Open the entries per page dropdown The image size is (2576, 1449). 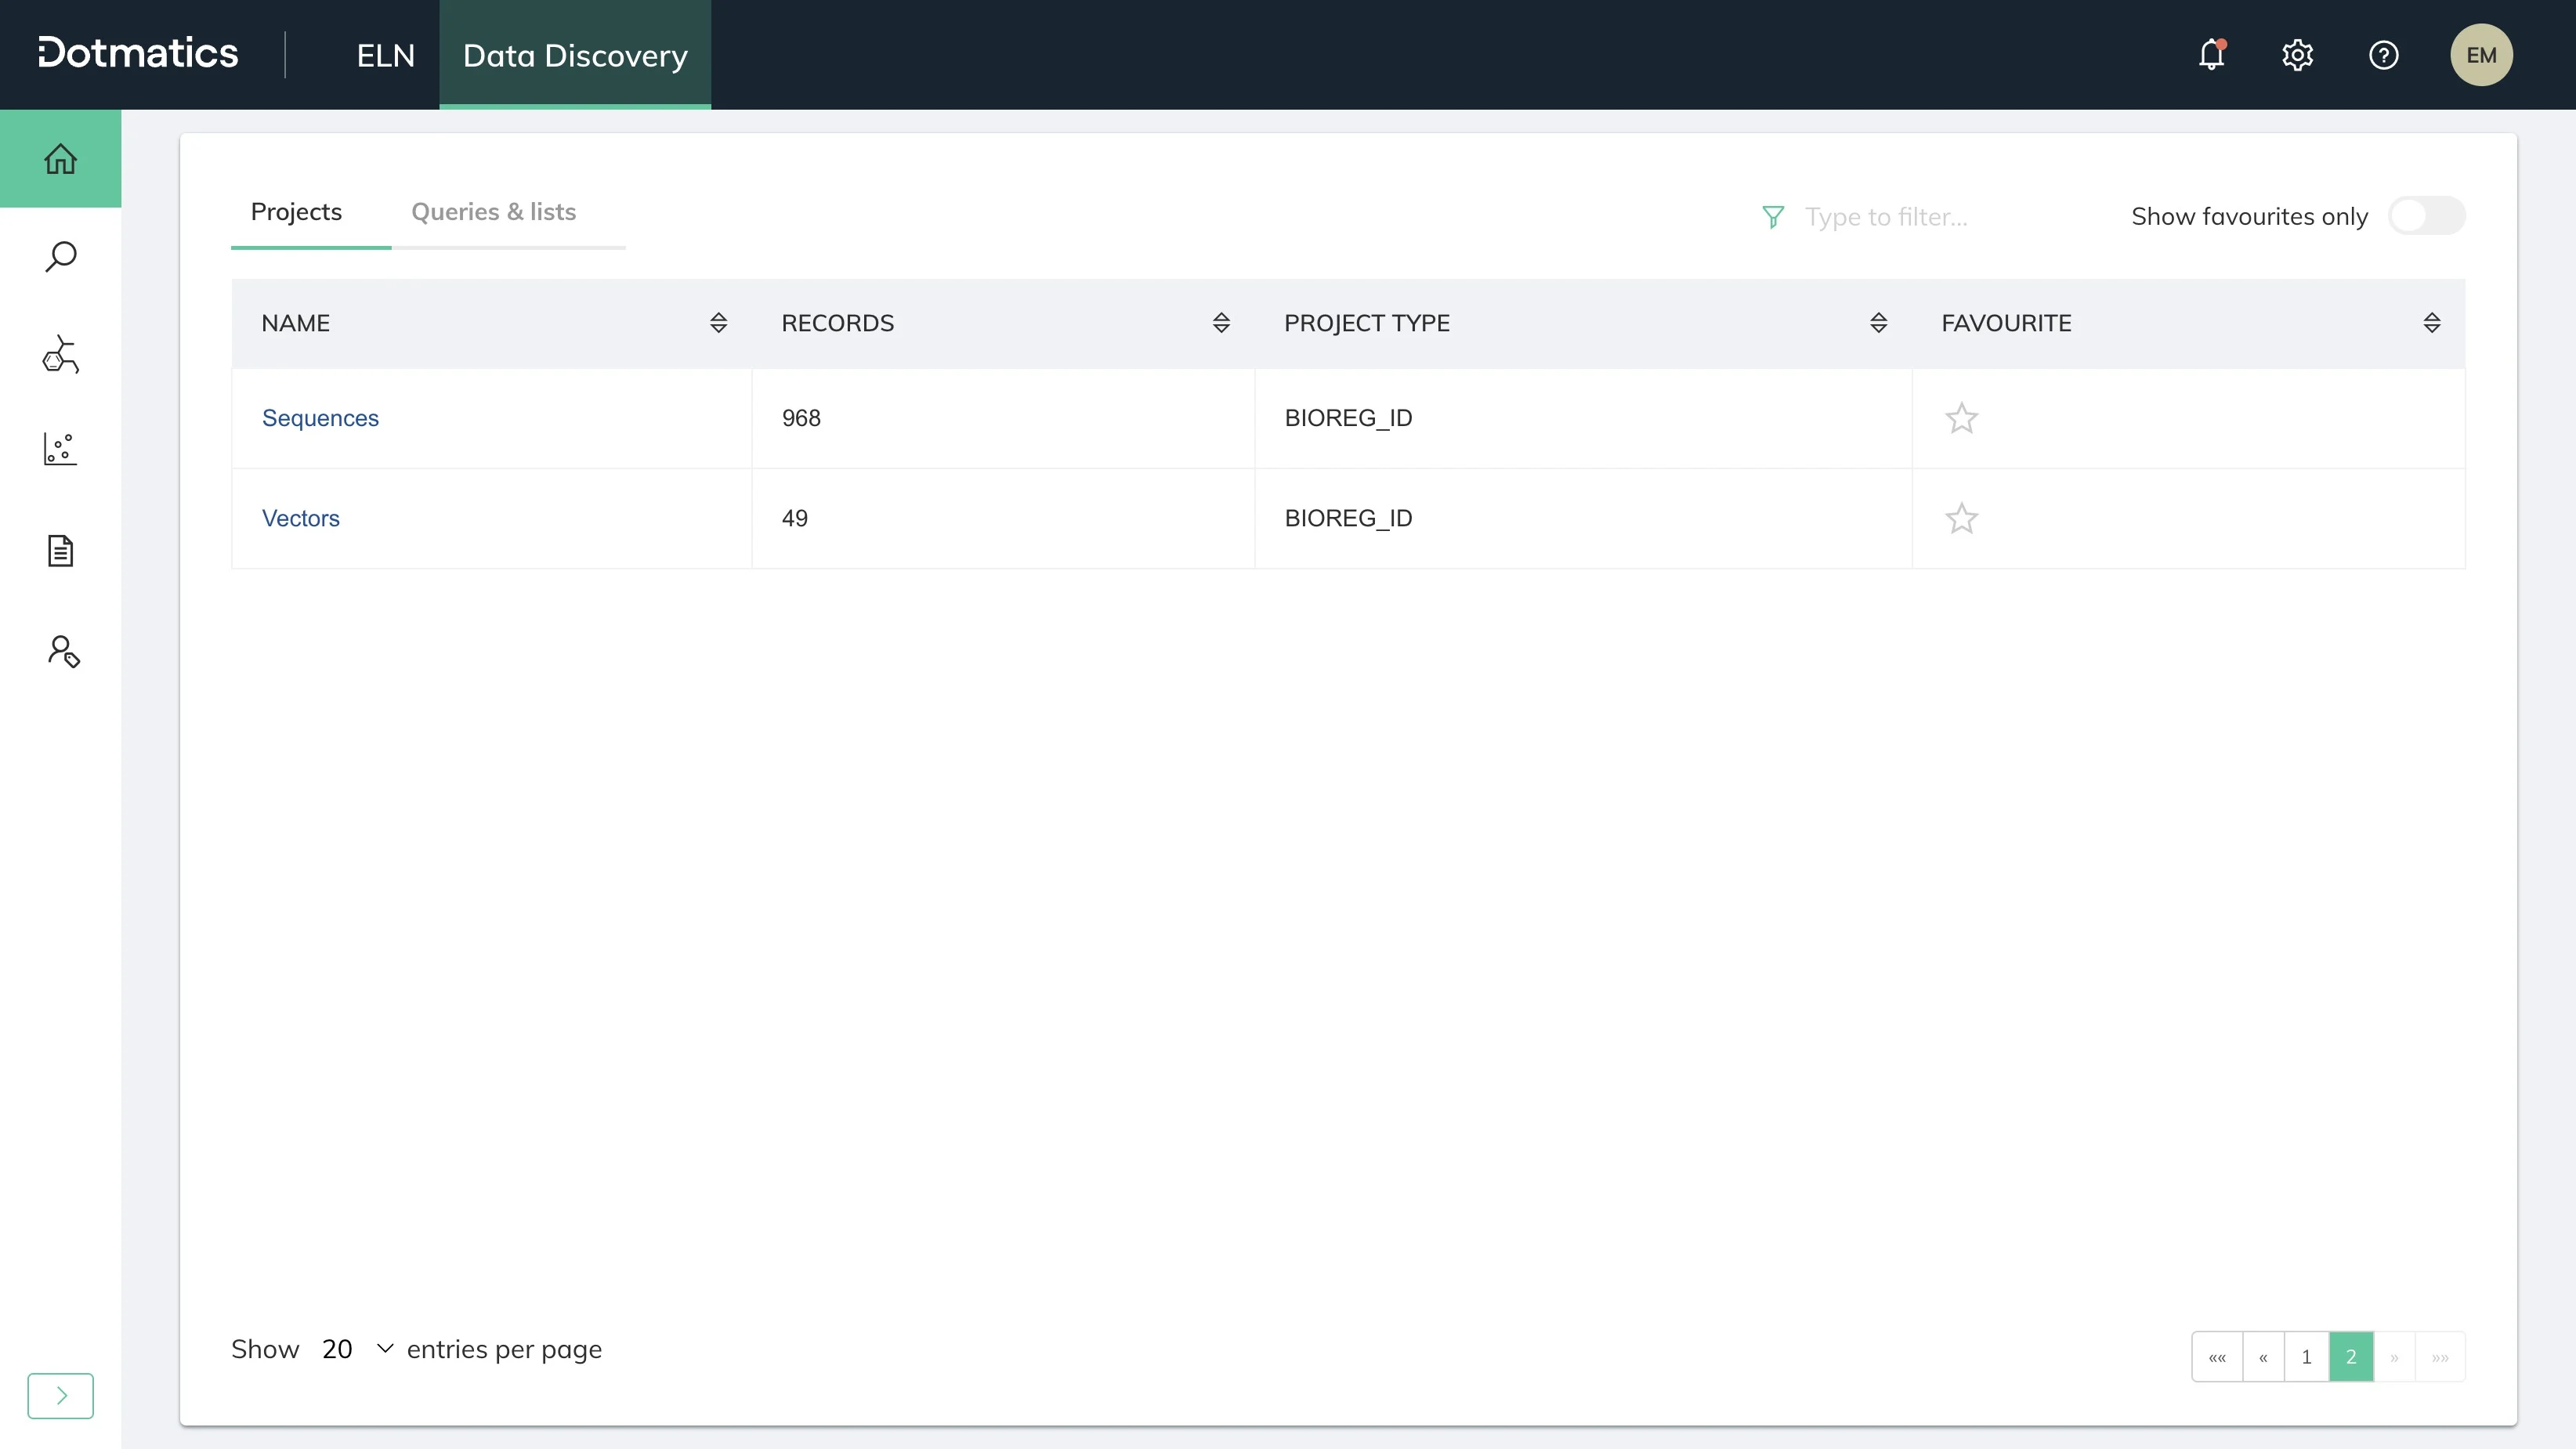[357, 1349]
